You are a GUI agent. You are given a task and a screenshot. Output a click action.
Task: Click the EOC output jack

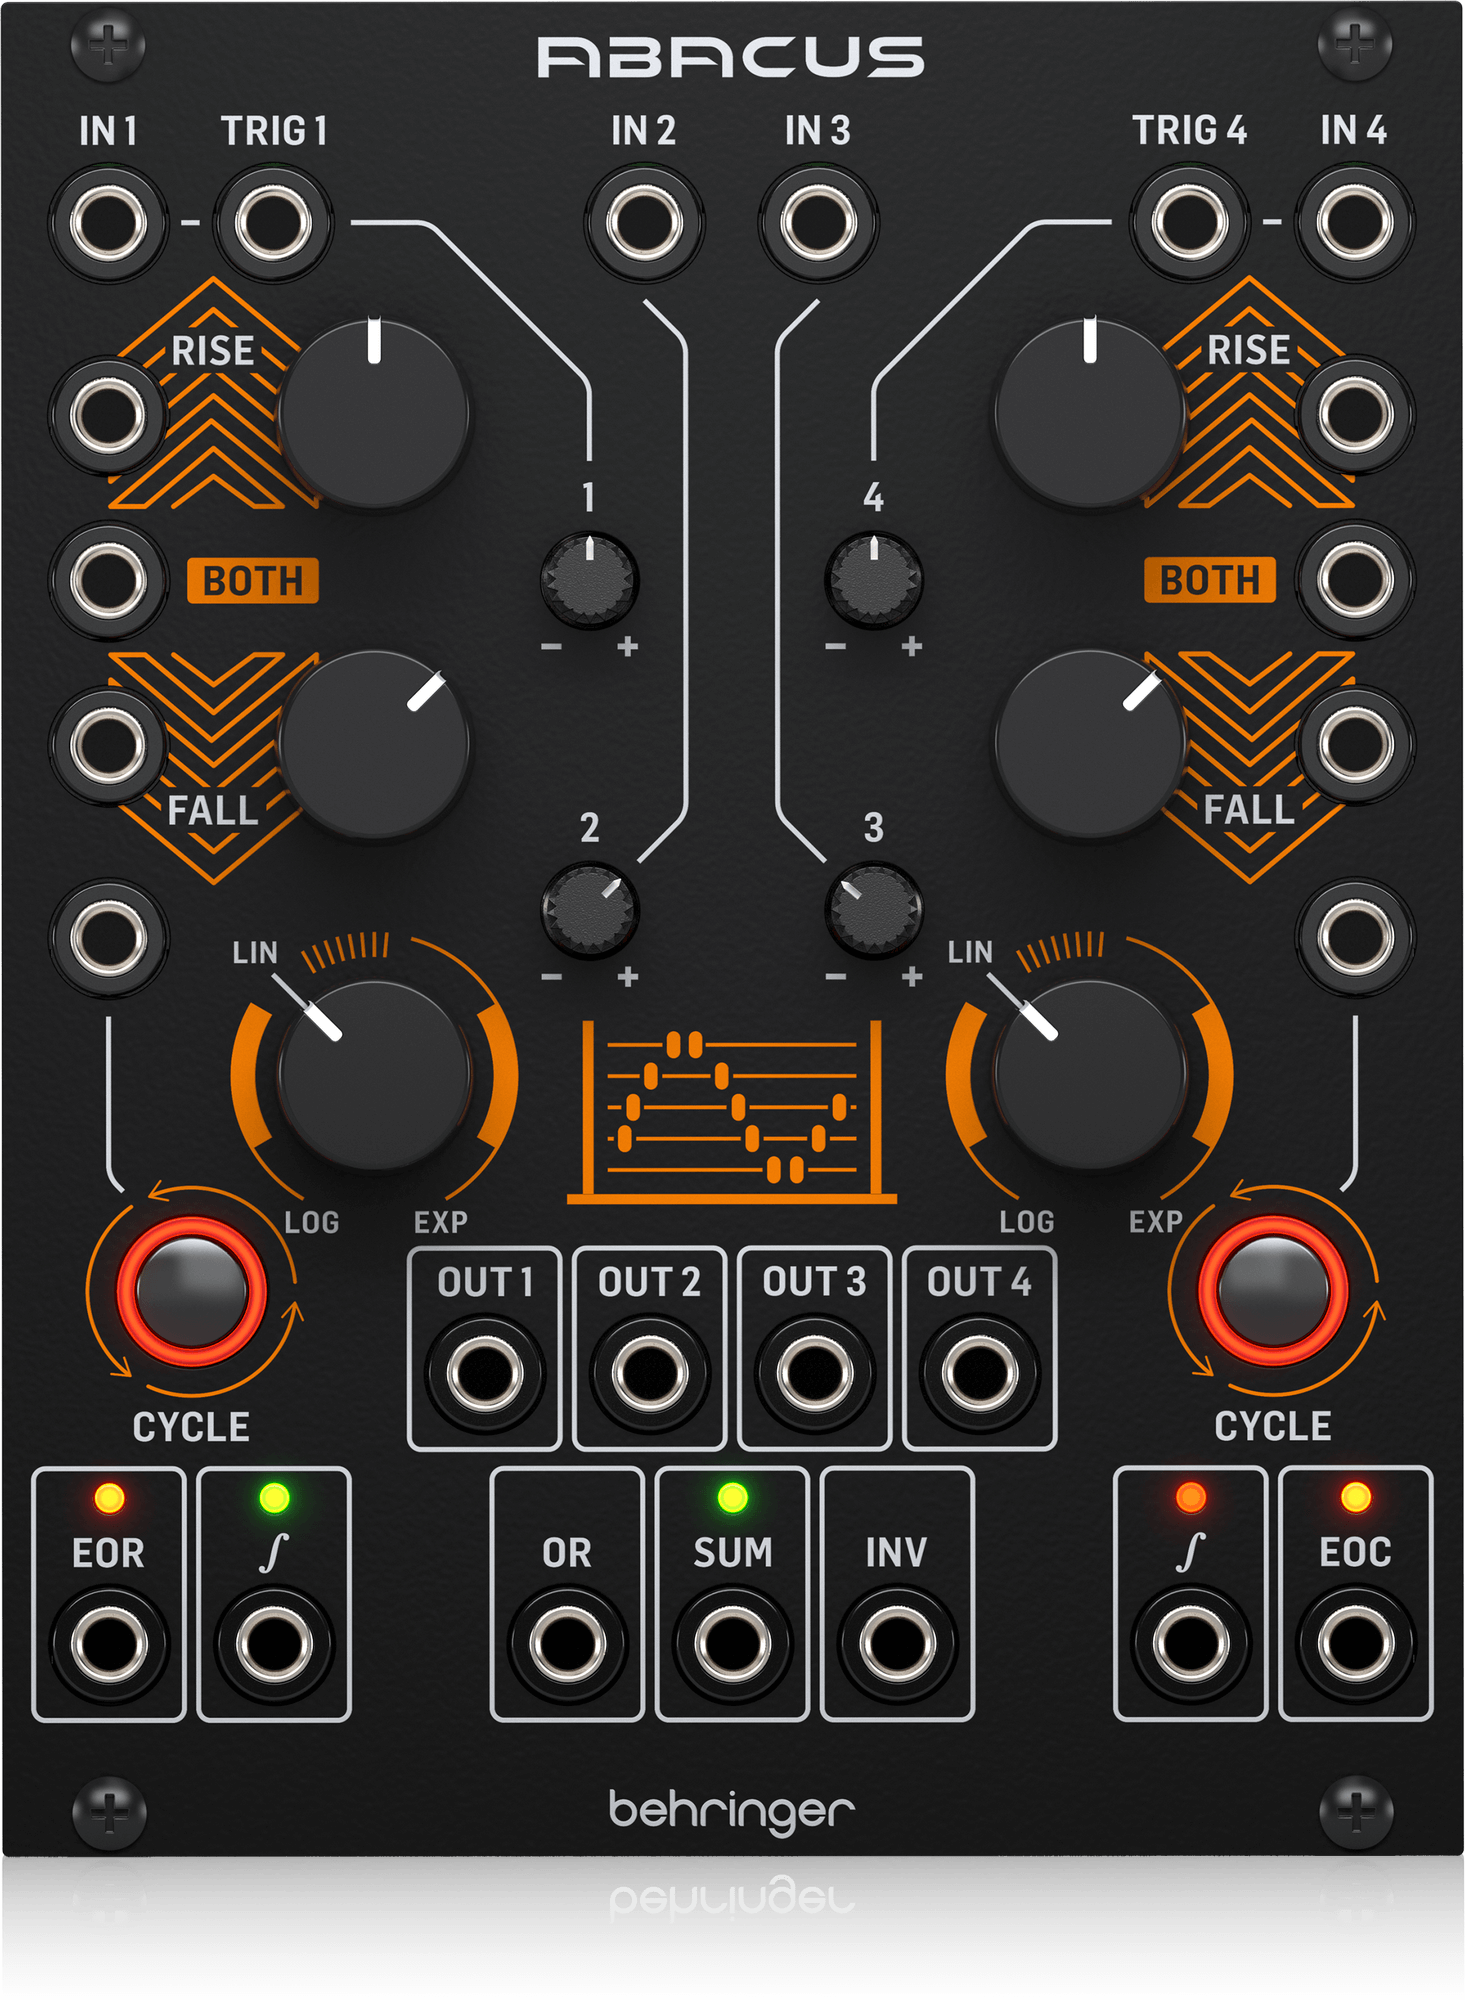click(1355, 1643)
